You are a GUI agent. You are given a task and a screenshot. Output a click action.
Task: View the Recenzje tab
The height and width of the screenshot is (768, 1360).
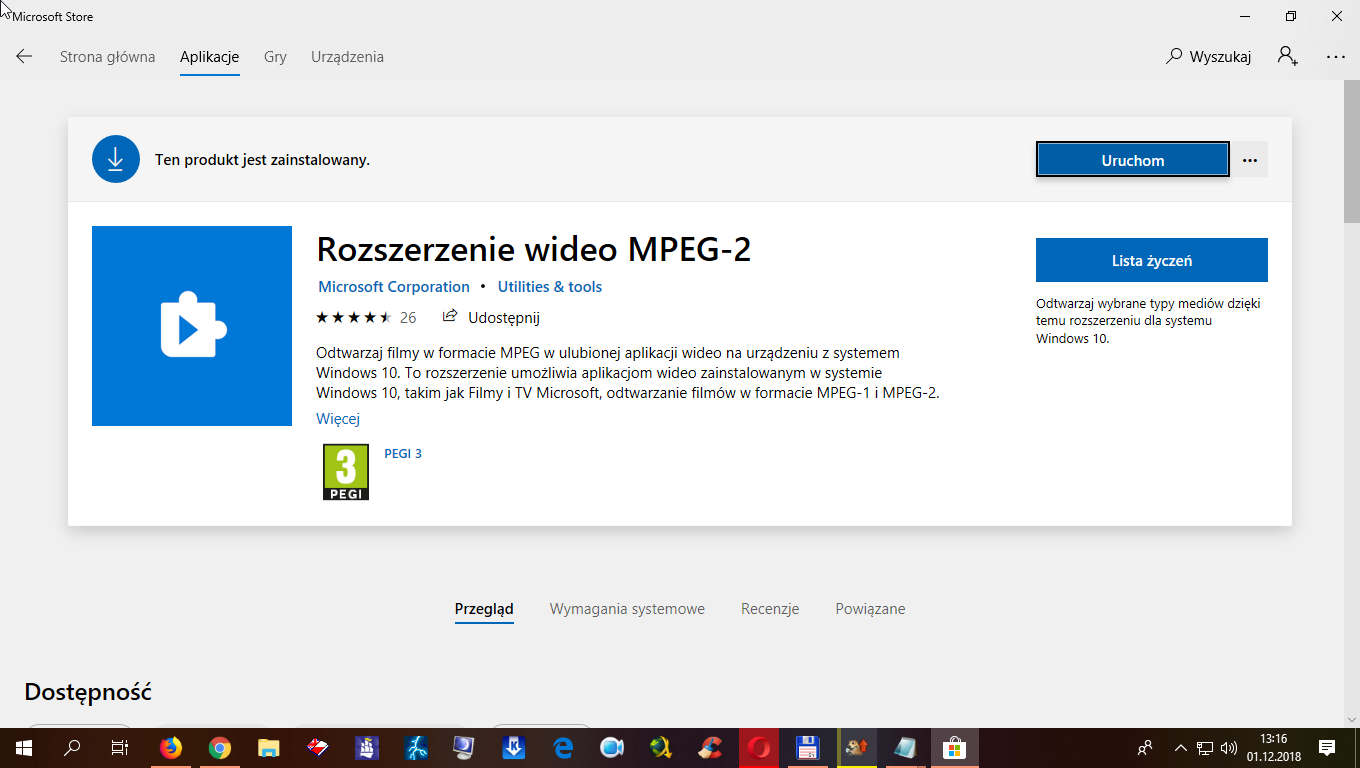770,609
